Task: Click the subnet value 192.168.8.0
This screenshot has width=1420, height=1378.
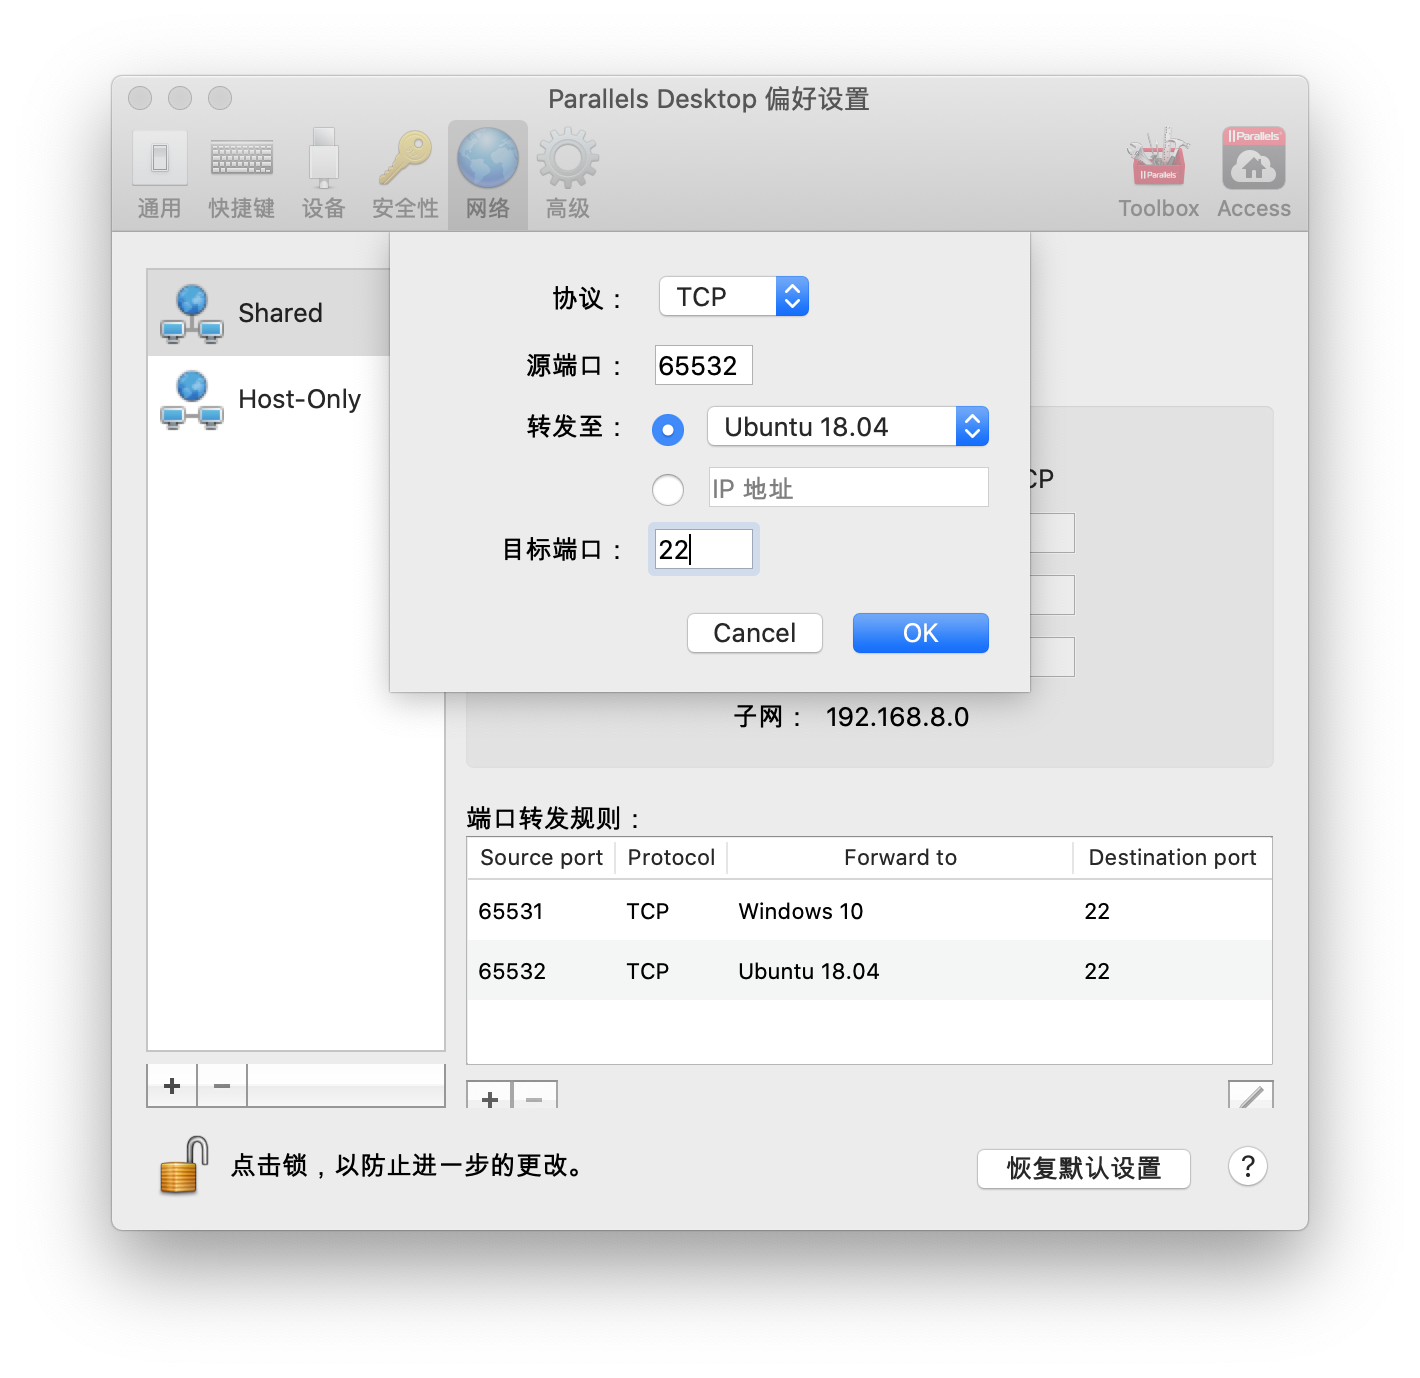Action: [897, 717]
